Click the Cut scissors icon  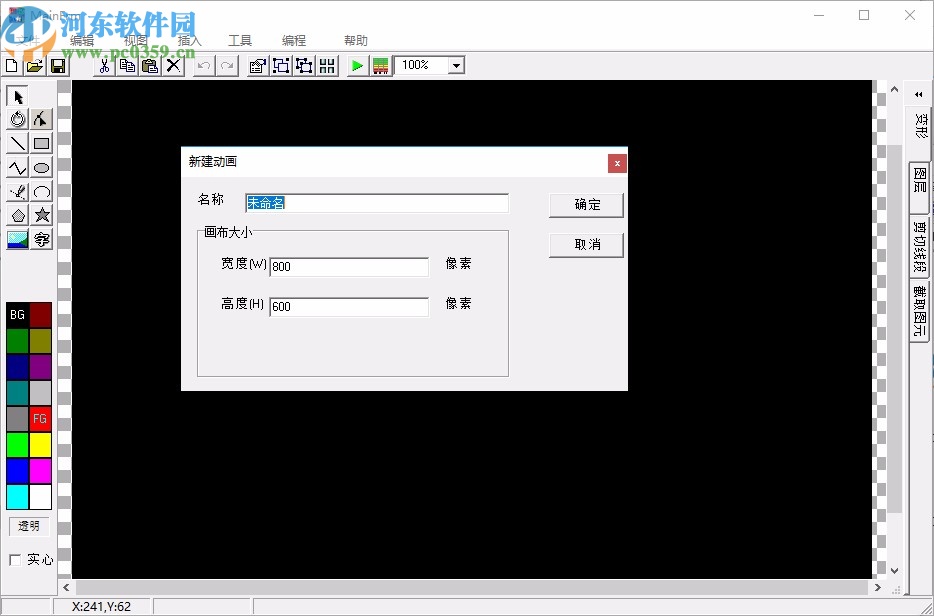tap(104, 66)
